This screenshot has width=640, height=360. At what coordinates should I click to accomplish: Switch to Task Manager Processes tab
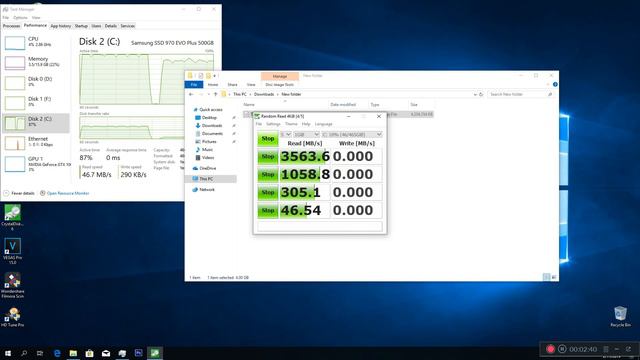pyautogui.click(x=11, y=26)
